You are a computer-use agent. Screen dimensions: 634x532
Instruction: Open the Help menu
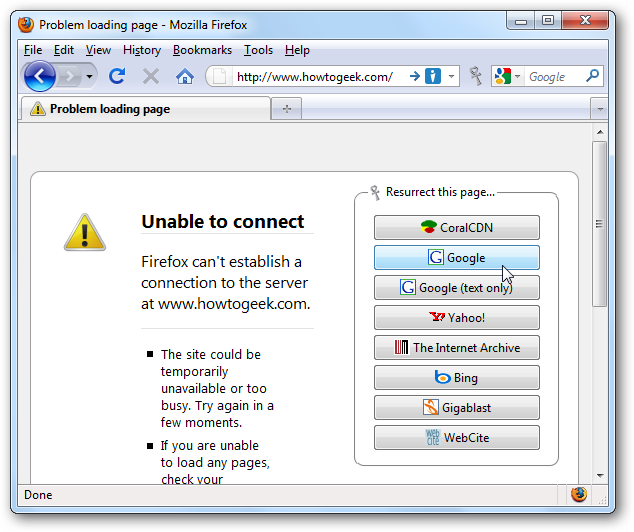tap(297, 50)
